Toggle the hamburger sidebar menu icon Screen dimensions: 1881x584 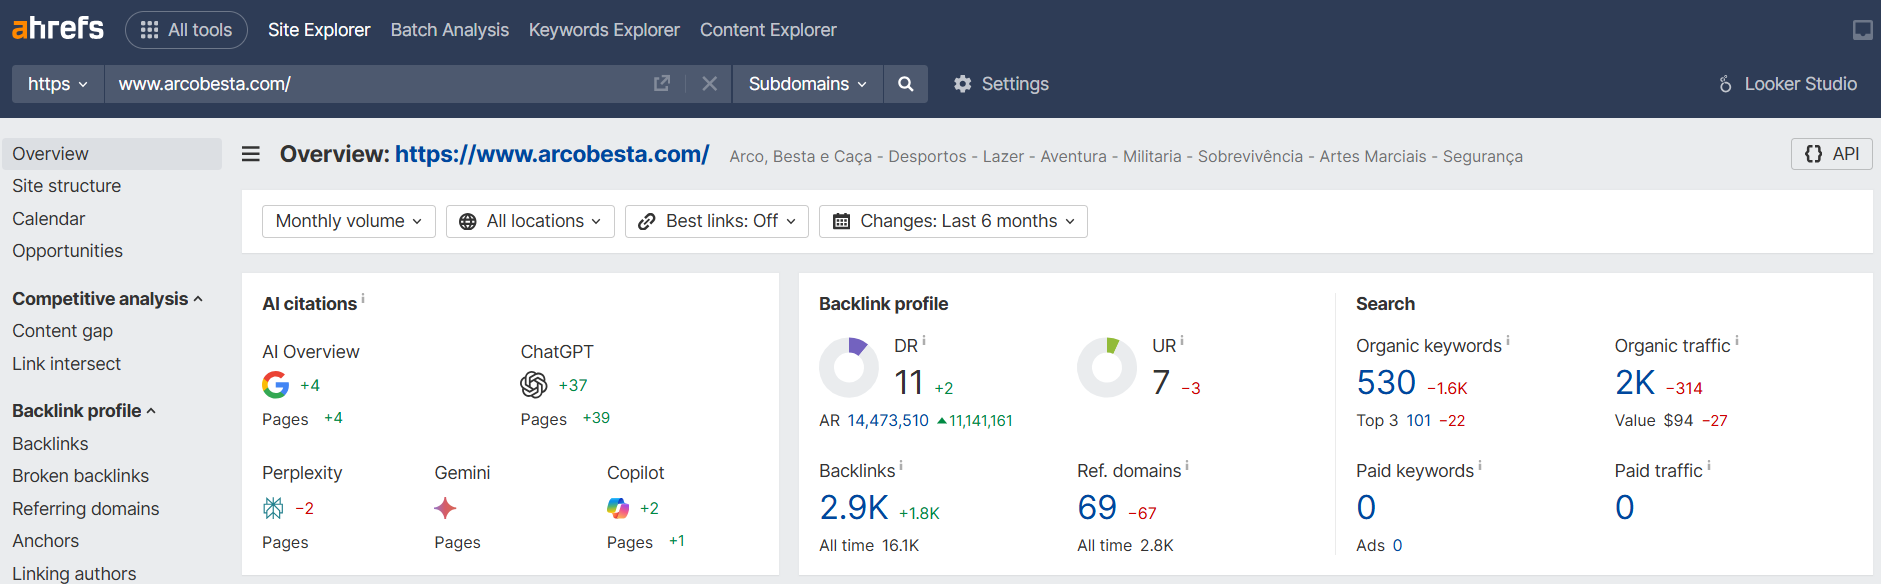[x=251, y=154]
